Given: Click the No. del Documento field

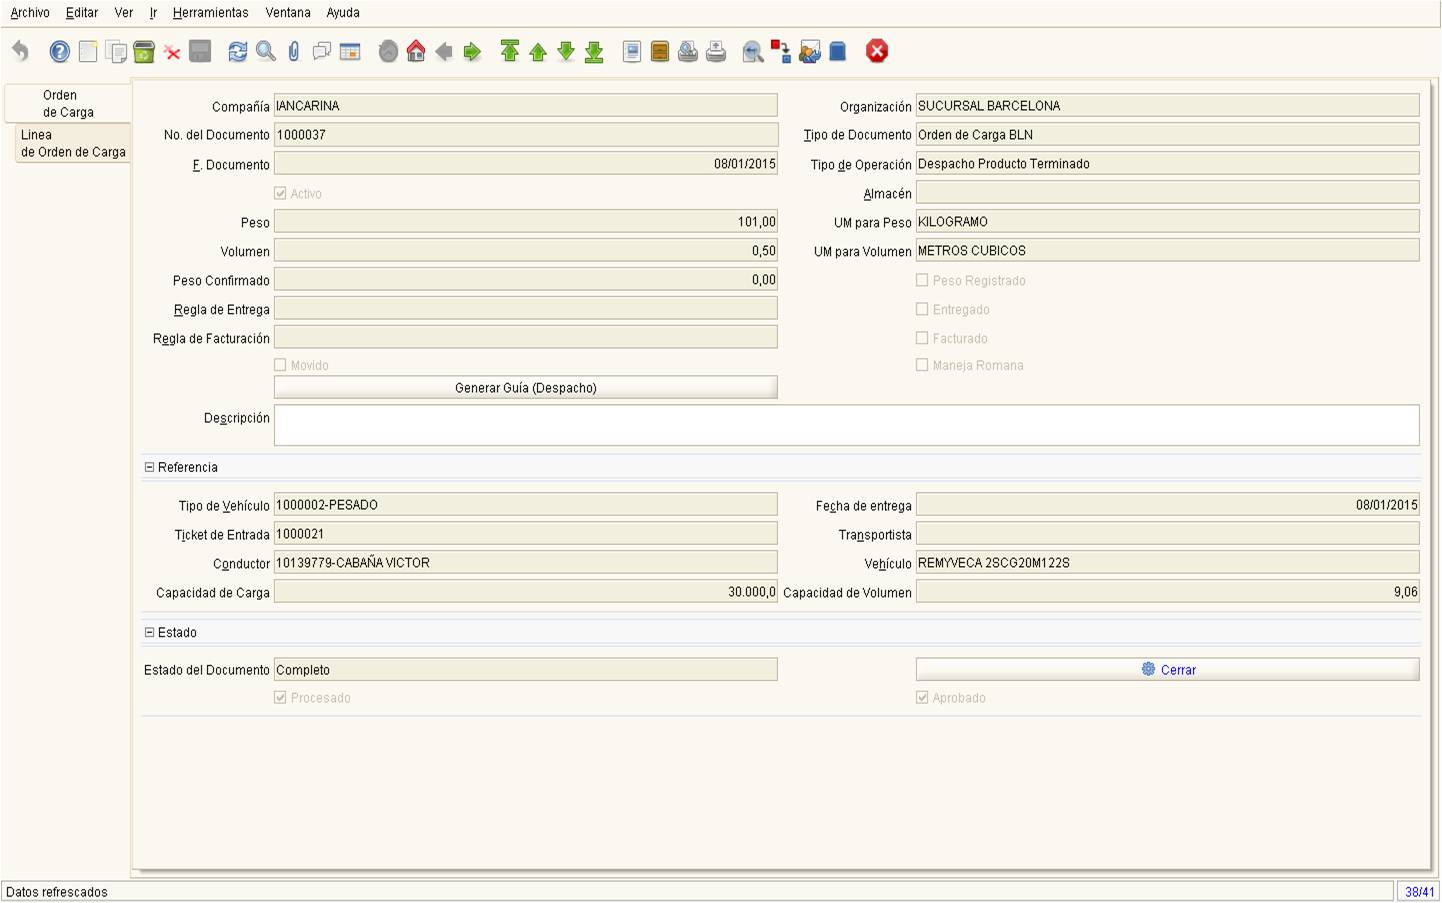Looking at the screenshot, I should pos(526,135).
